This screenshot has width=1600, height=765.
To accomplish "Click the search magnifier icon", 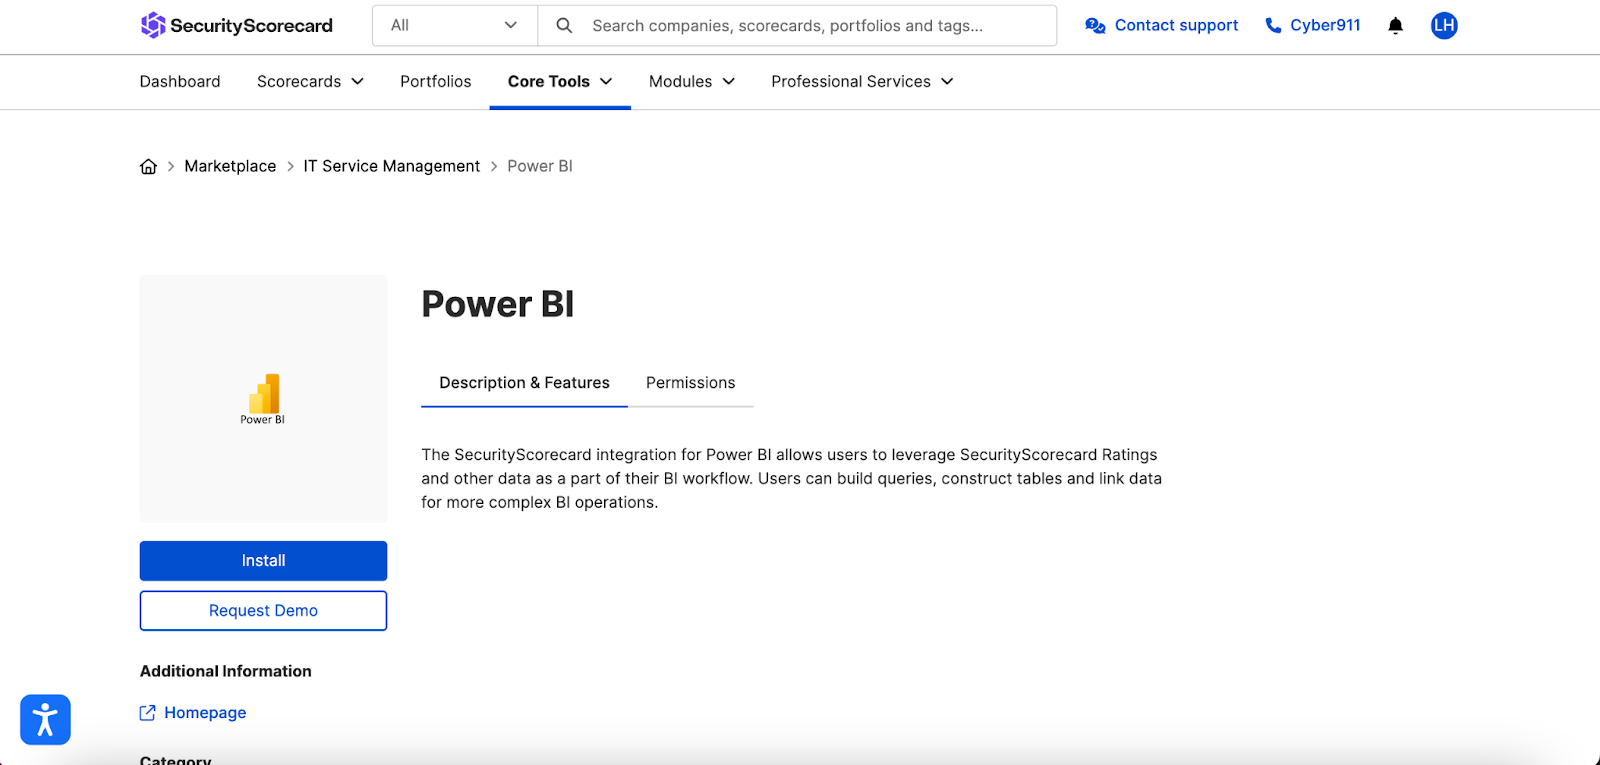I will pyautogui.click(x=564, y=26).
